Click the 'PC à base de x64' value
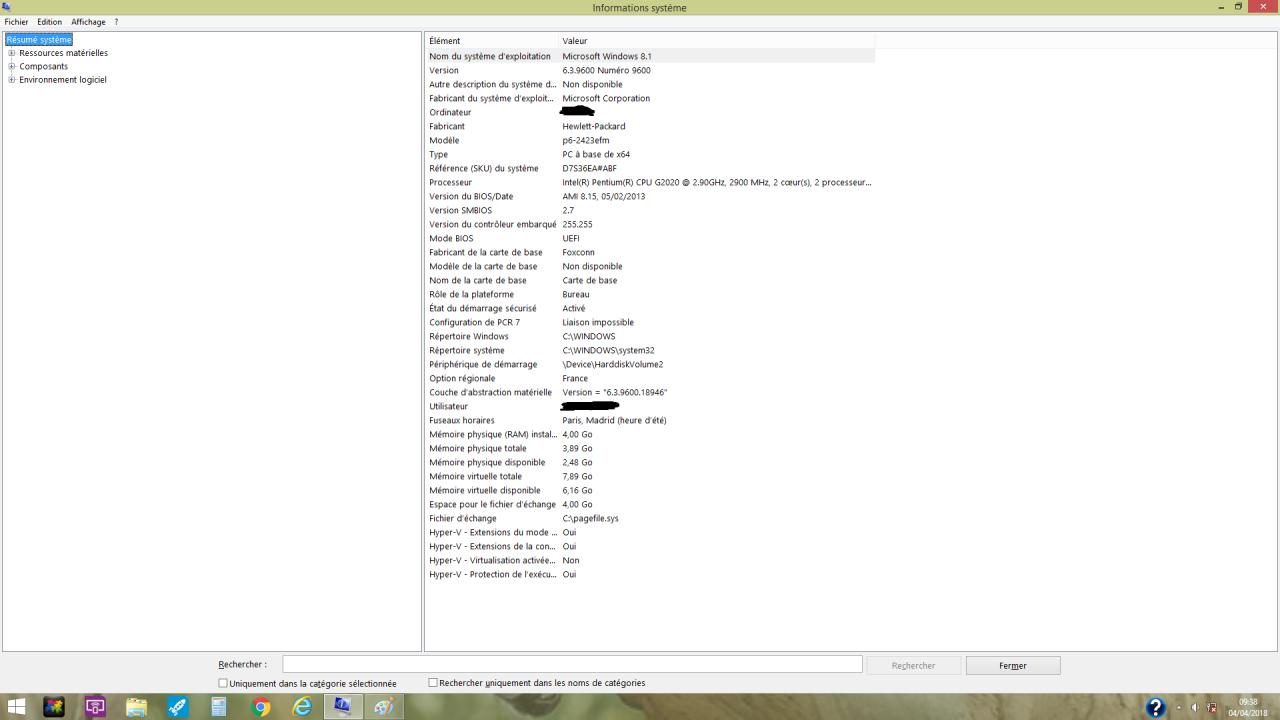Image resolution: width=1280 pixels, height=720 pixels. [596, 154]
